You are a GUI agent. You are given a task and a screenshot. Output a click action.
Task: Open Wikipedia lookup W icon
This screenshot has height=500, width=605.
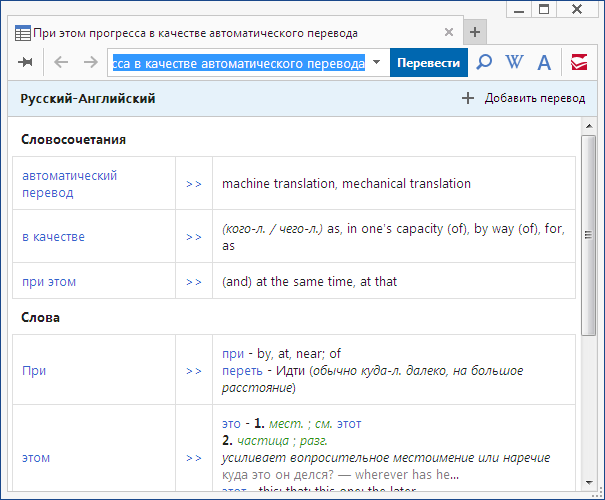tap(514, 63)
